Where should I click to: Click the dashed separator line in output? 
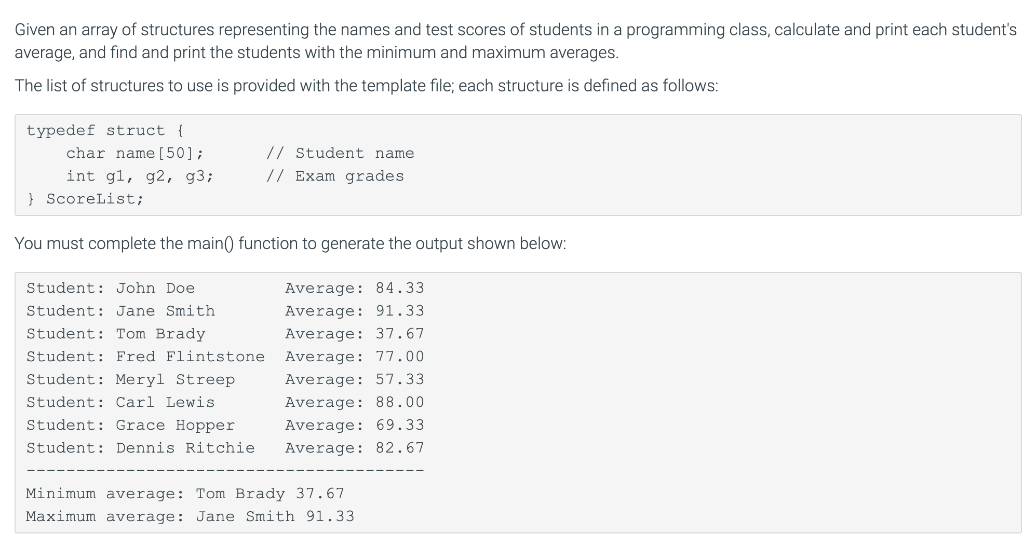pos(225,470)
